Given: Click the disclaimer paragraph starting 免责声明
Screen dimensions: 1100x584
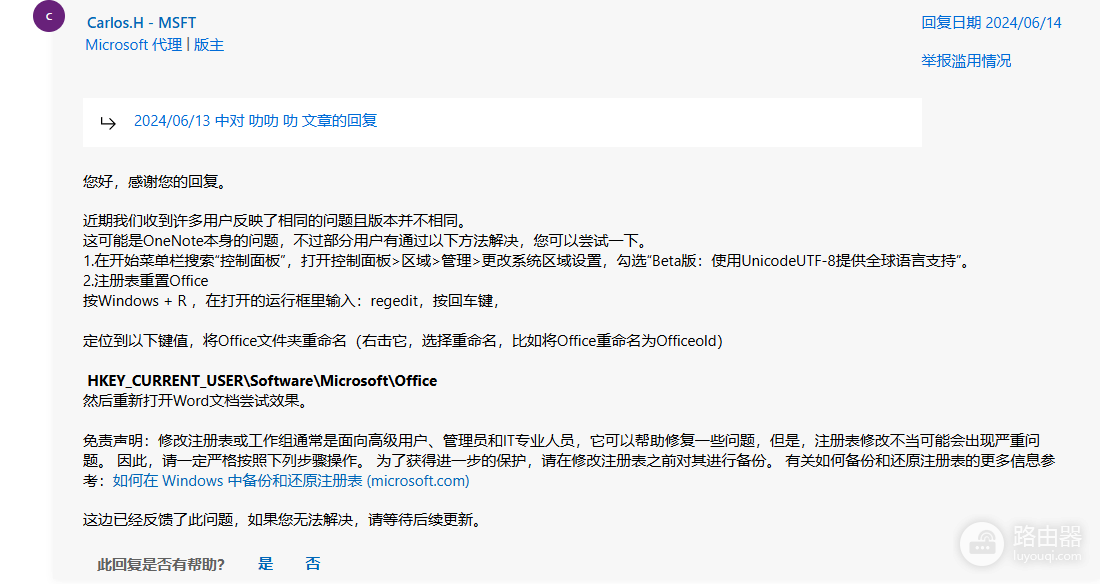Looking at the screenshot, I should coord(569,460).
